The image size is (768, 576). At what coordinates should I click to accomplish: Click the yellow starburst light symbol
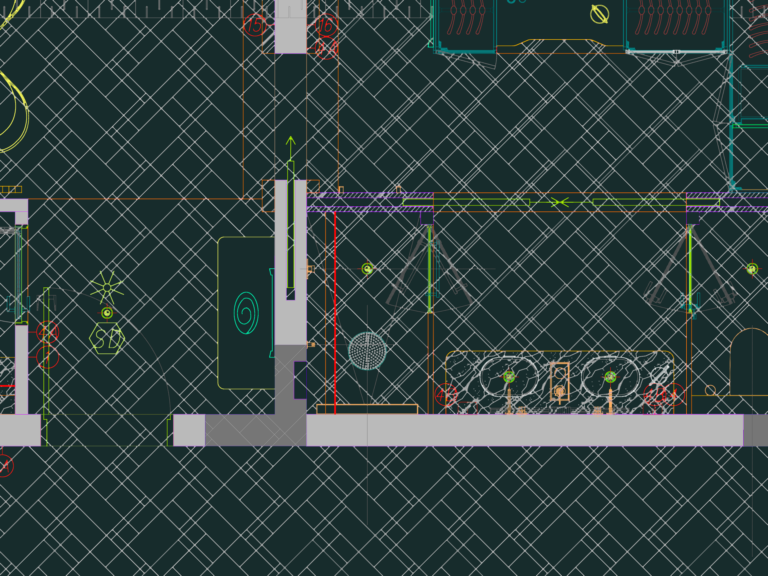tap(107, 288)
